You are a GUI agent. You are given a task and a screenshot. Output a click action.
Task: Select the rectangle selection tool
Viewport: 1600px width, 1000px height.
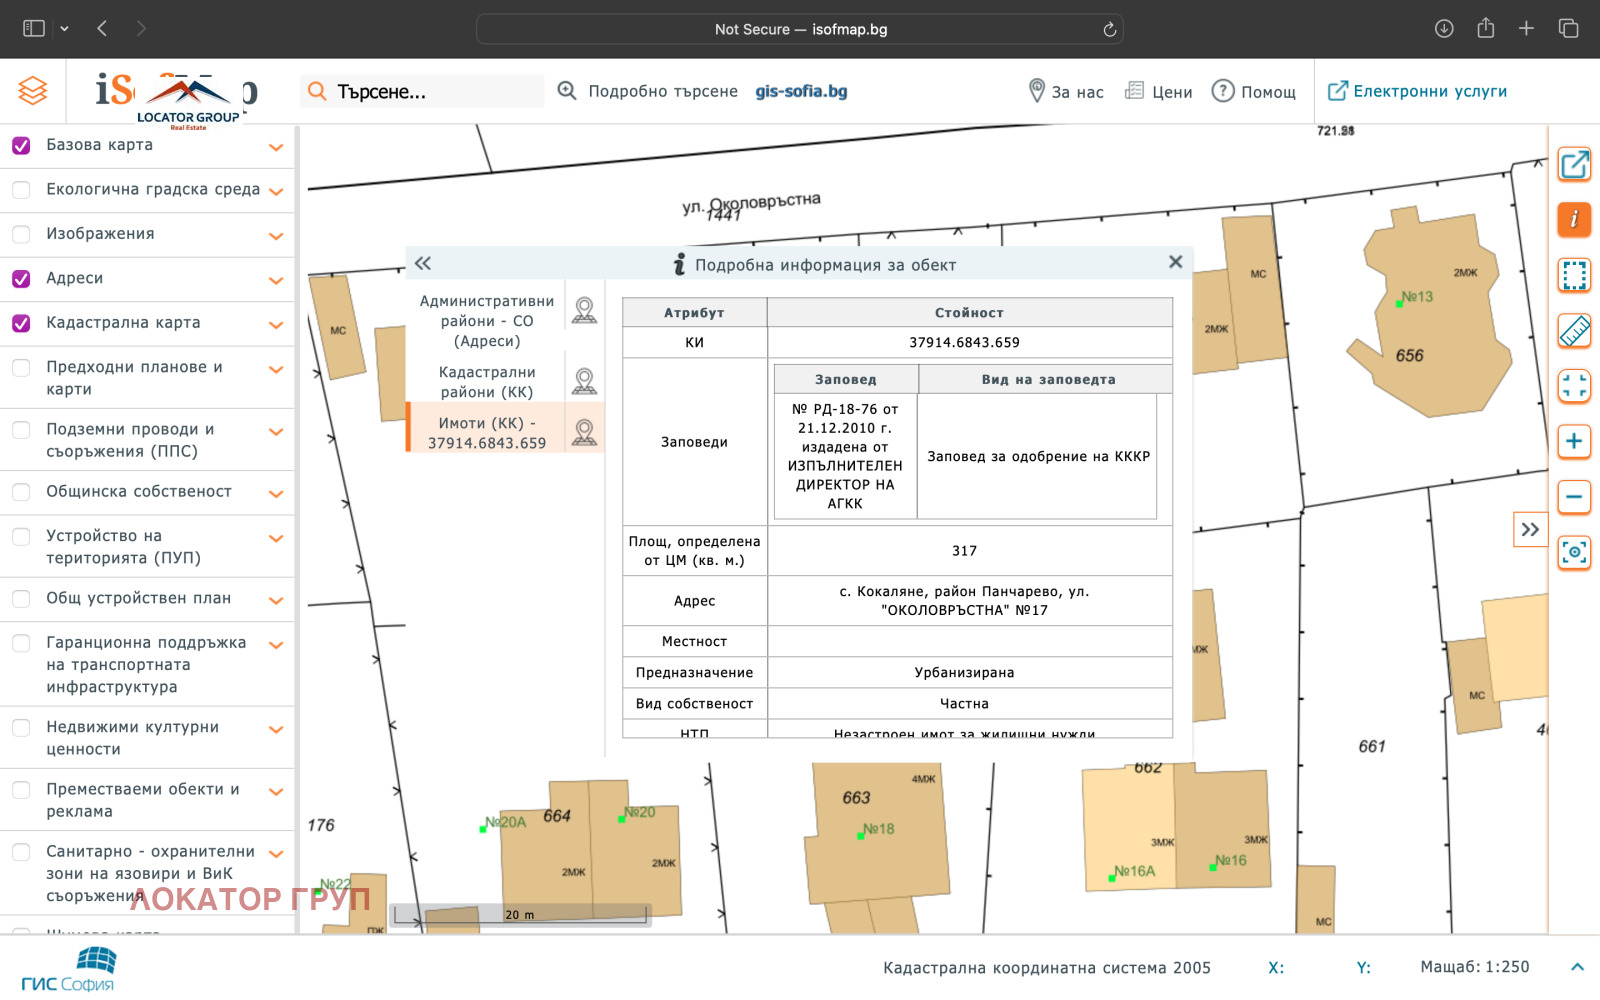1574,275
